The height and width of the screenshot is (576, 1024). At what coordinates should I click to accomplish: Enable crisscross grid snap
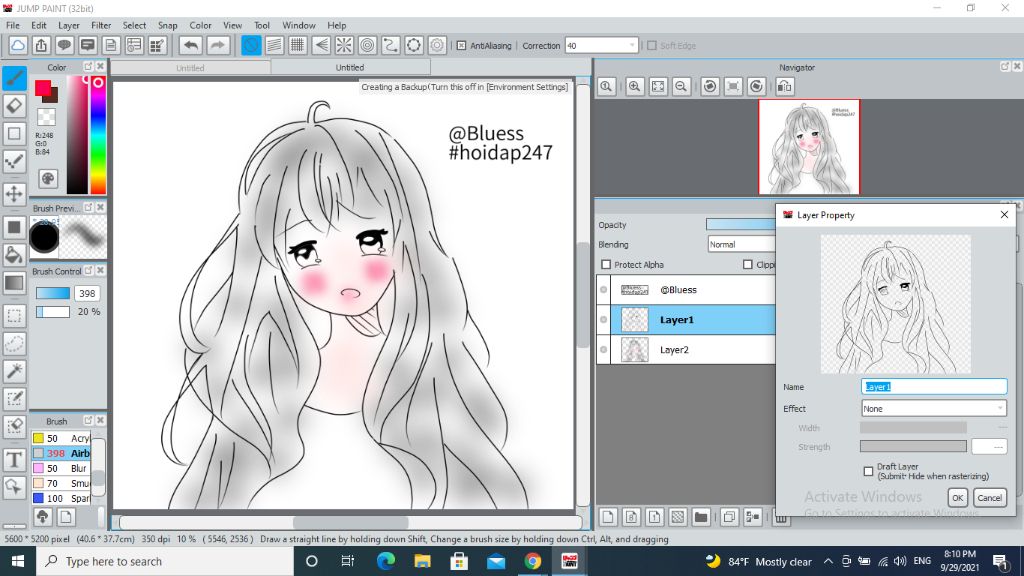tap(297, 45)
